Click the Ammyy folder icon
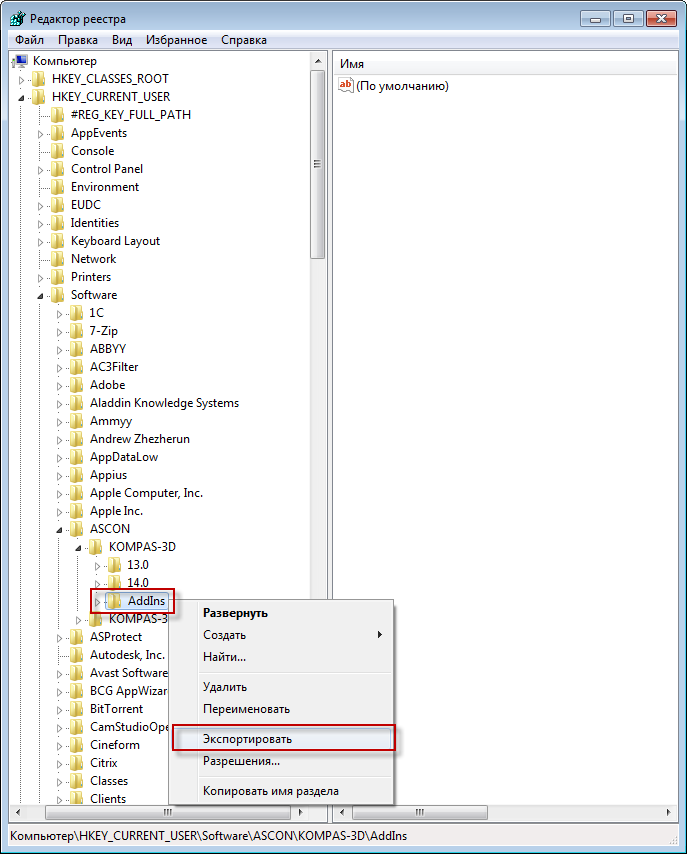687x854 pixels. pos(77,421)
